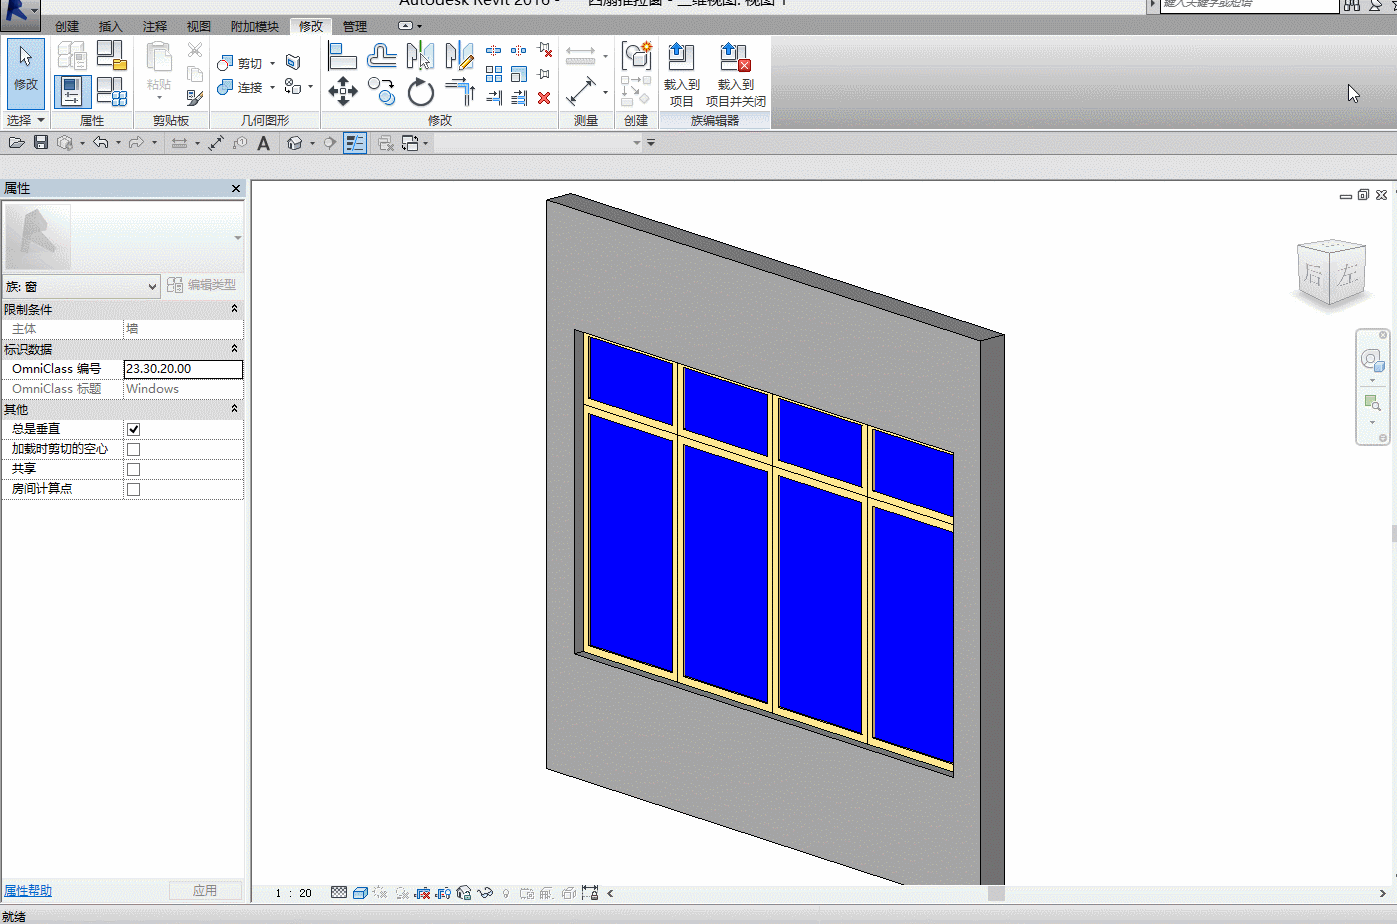Select the Offset tool
Screen dimensions: 1397x924
click(381, 56)
